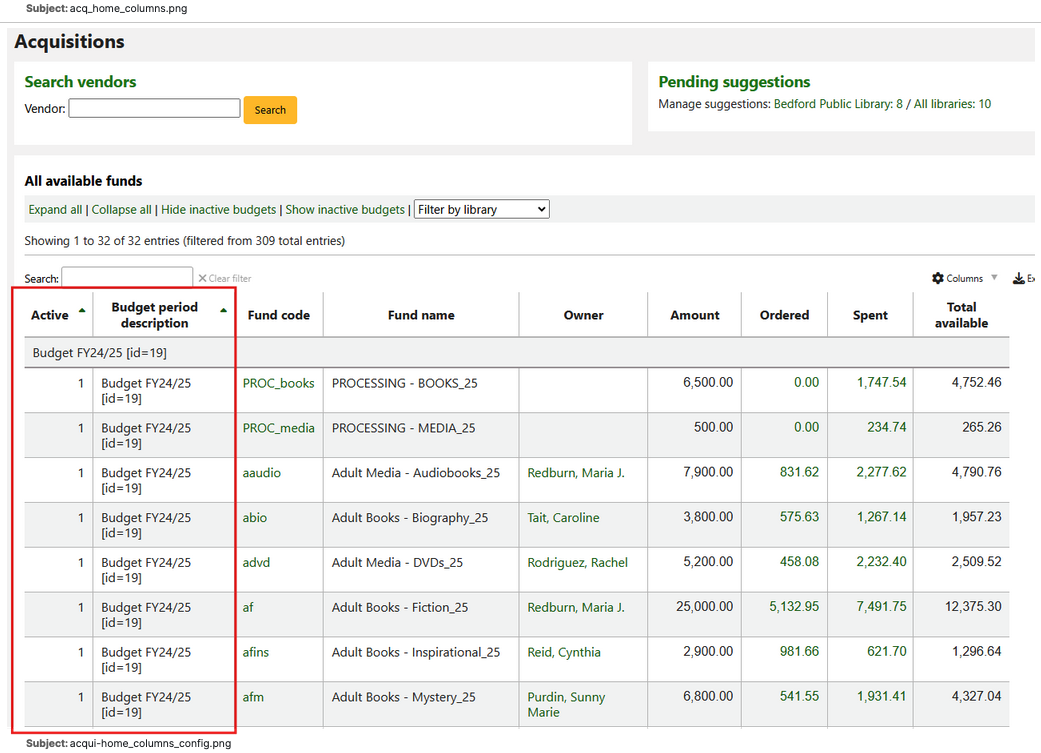Click the Clear filter X icon
Screen dimensions: 1041x753
[x=202, y=278]
